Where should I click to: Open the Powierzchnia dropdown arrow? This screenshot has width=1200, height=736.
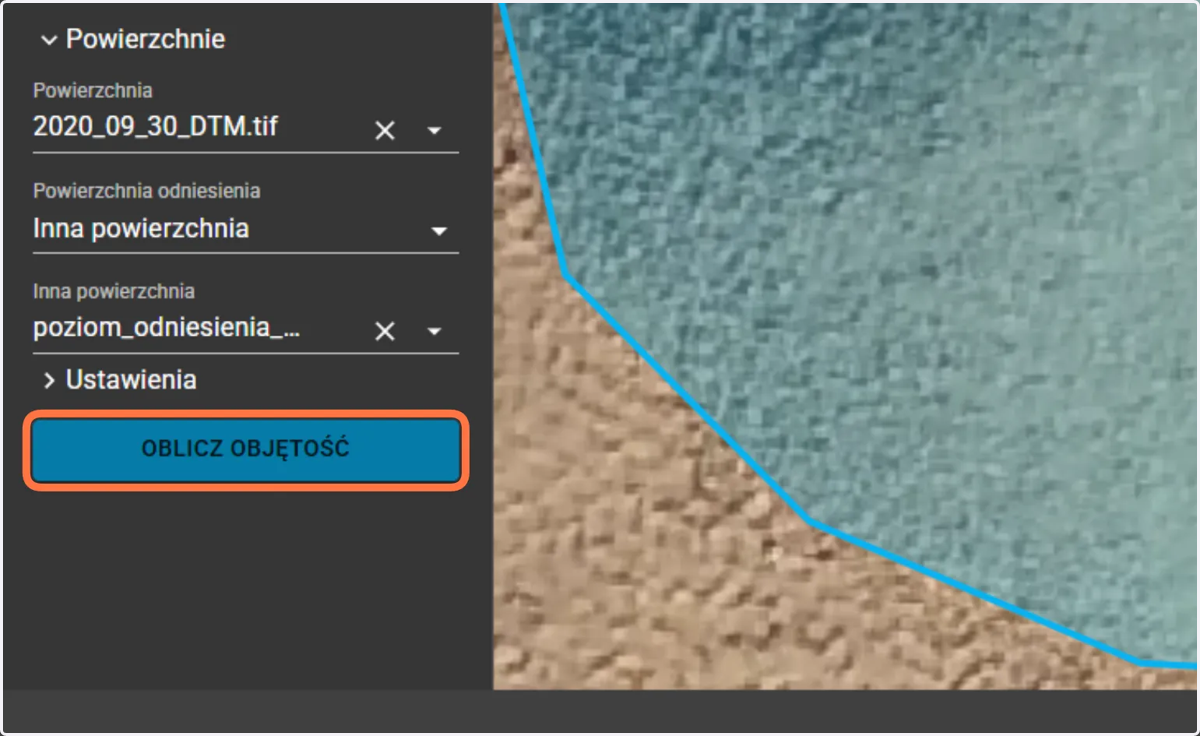coord(435,130)
